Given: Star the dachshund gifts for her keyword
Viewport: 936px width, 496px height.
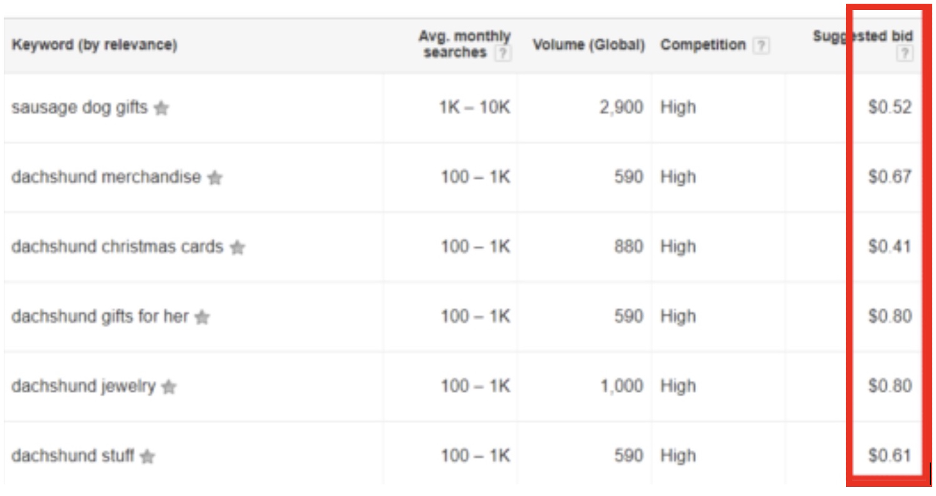Looking at the screenshot, I should (x=202, y=318).
